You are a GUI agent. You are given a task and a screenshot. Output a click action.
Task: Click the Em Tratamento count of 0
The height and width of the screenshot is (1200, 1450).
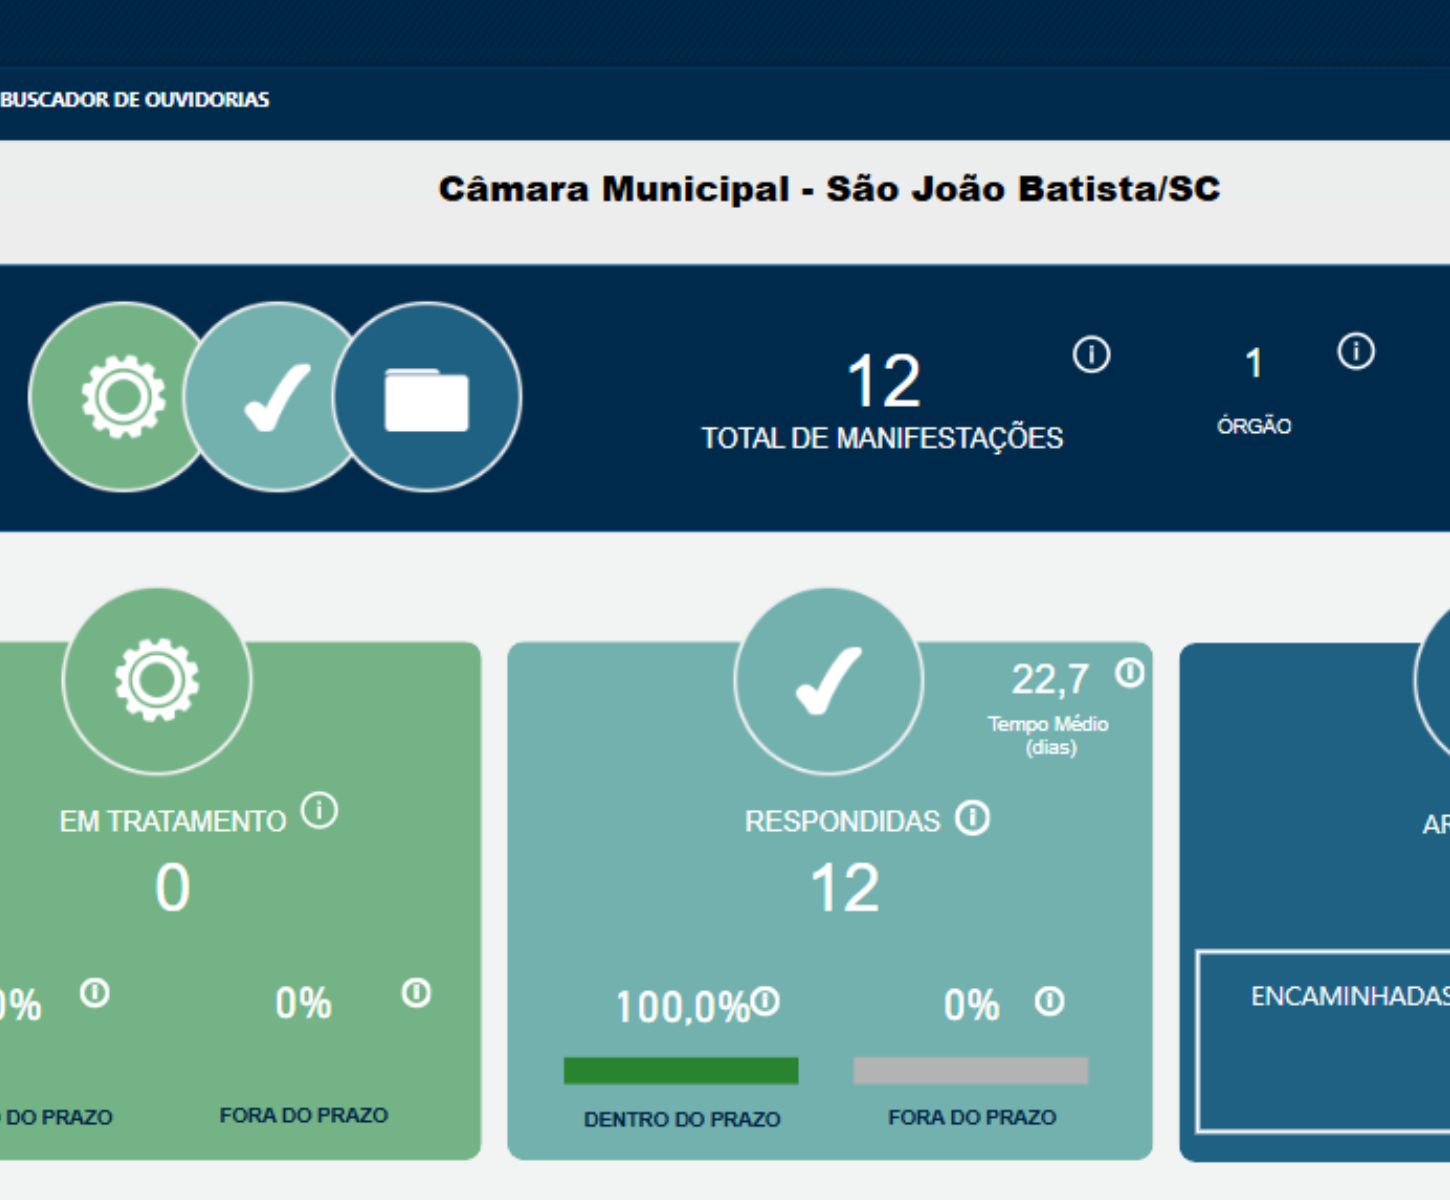(172, 888)
